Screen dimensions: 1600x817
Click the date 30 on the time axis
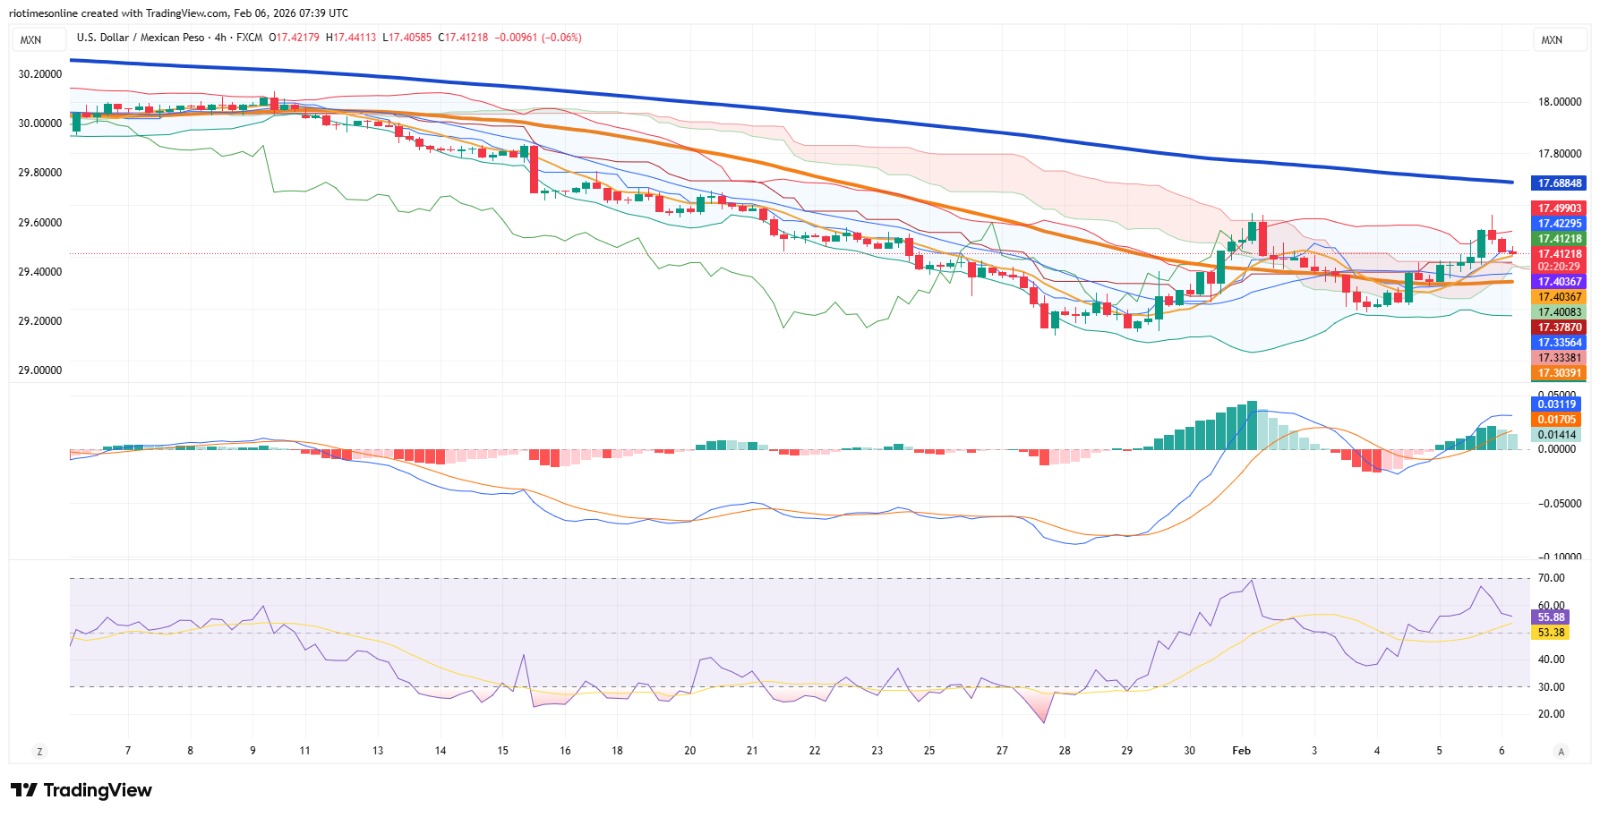[1189, 750]
